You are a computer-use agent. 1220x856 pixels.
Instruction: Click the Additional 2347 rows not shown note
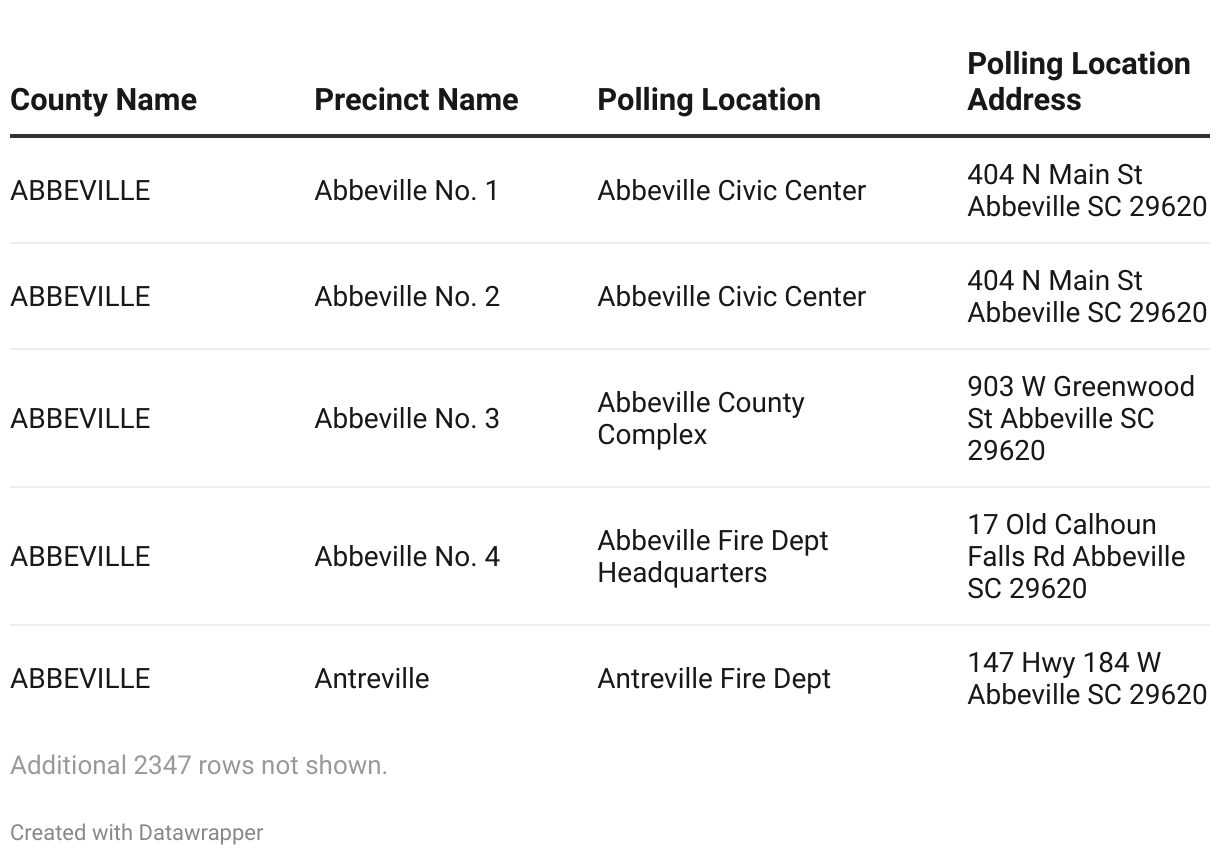pos(199,766)
